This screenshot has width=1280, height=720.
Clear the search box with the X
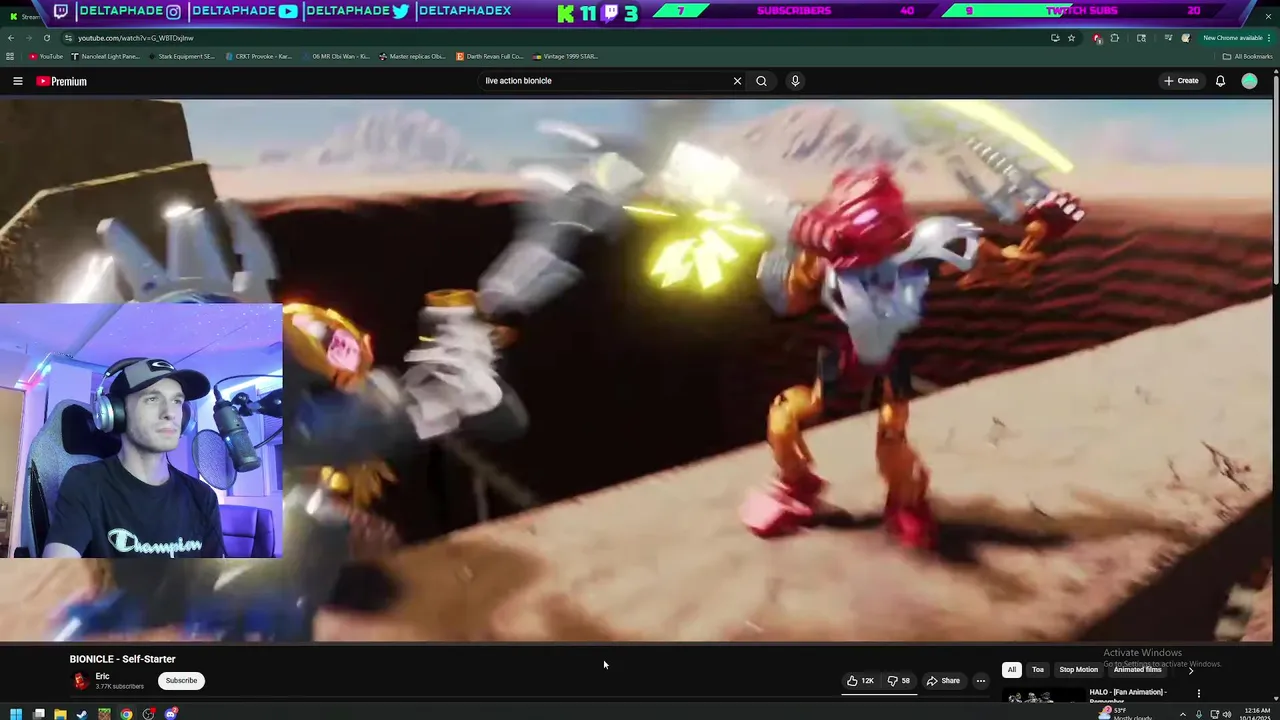737,81
